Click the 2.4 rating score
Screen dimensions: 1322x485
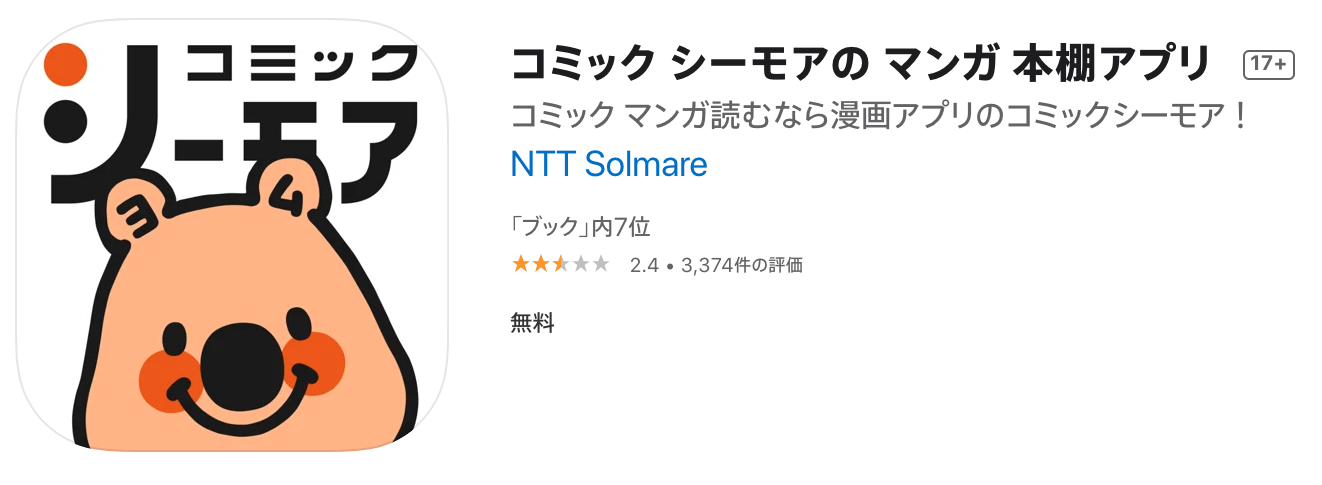(644, 265)
